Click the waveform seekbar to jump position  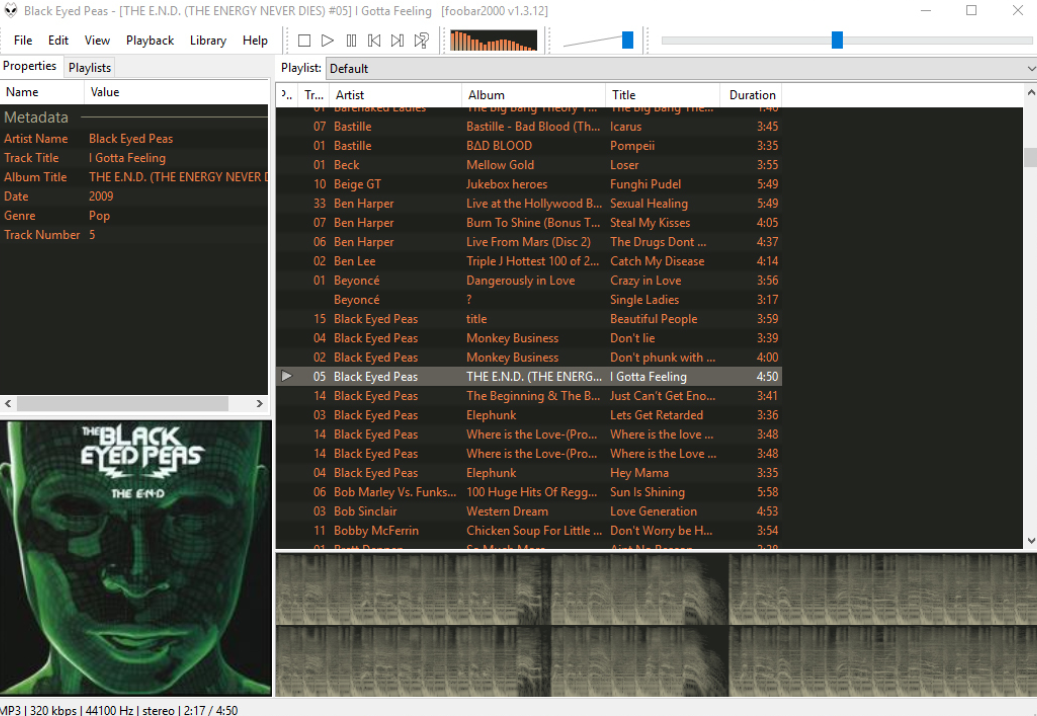click(656, 625)
